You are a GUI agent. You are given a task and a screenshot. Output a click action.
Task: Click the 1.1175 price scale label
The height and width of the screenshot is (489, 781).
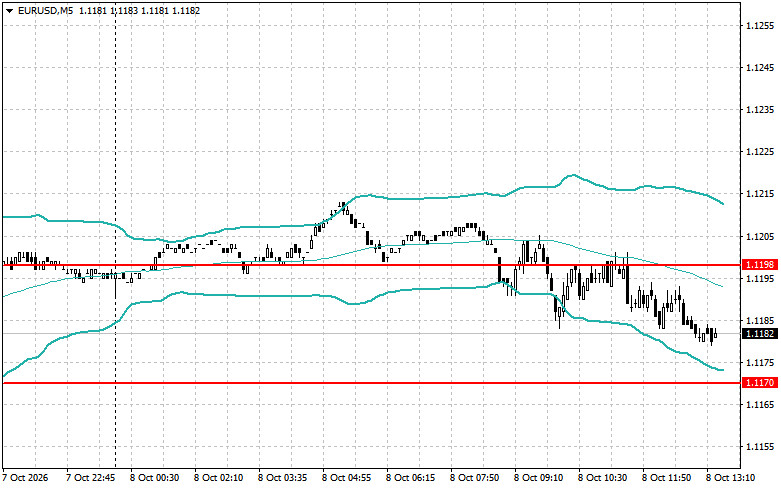tap(760, 362)
